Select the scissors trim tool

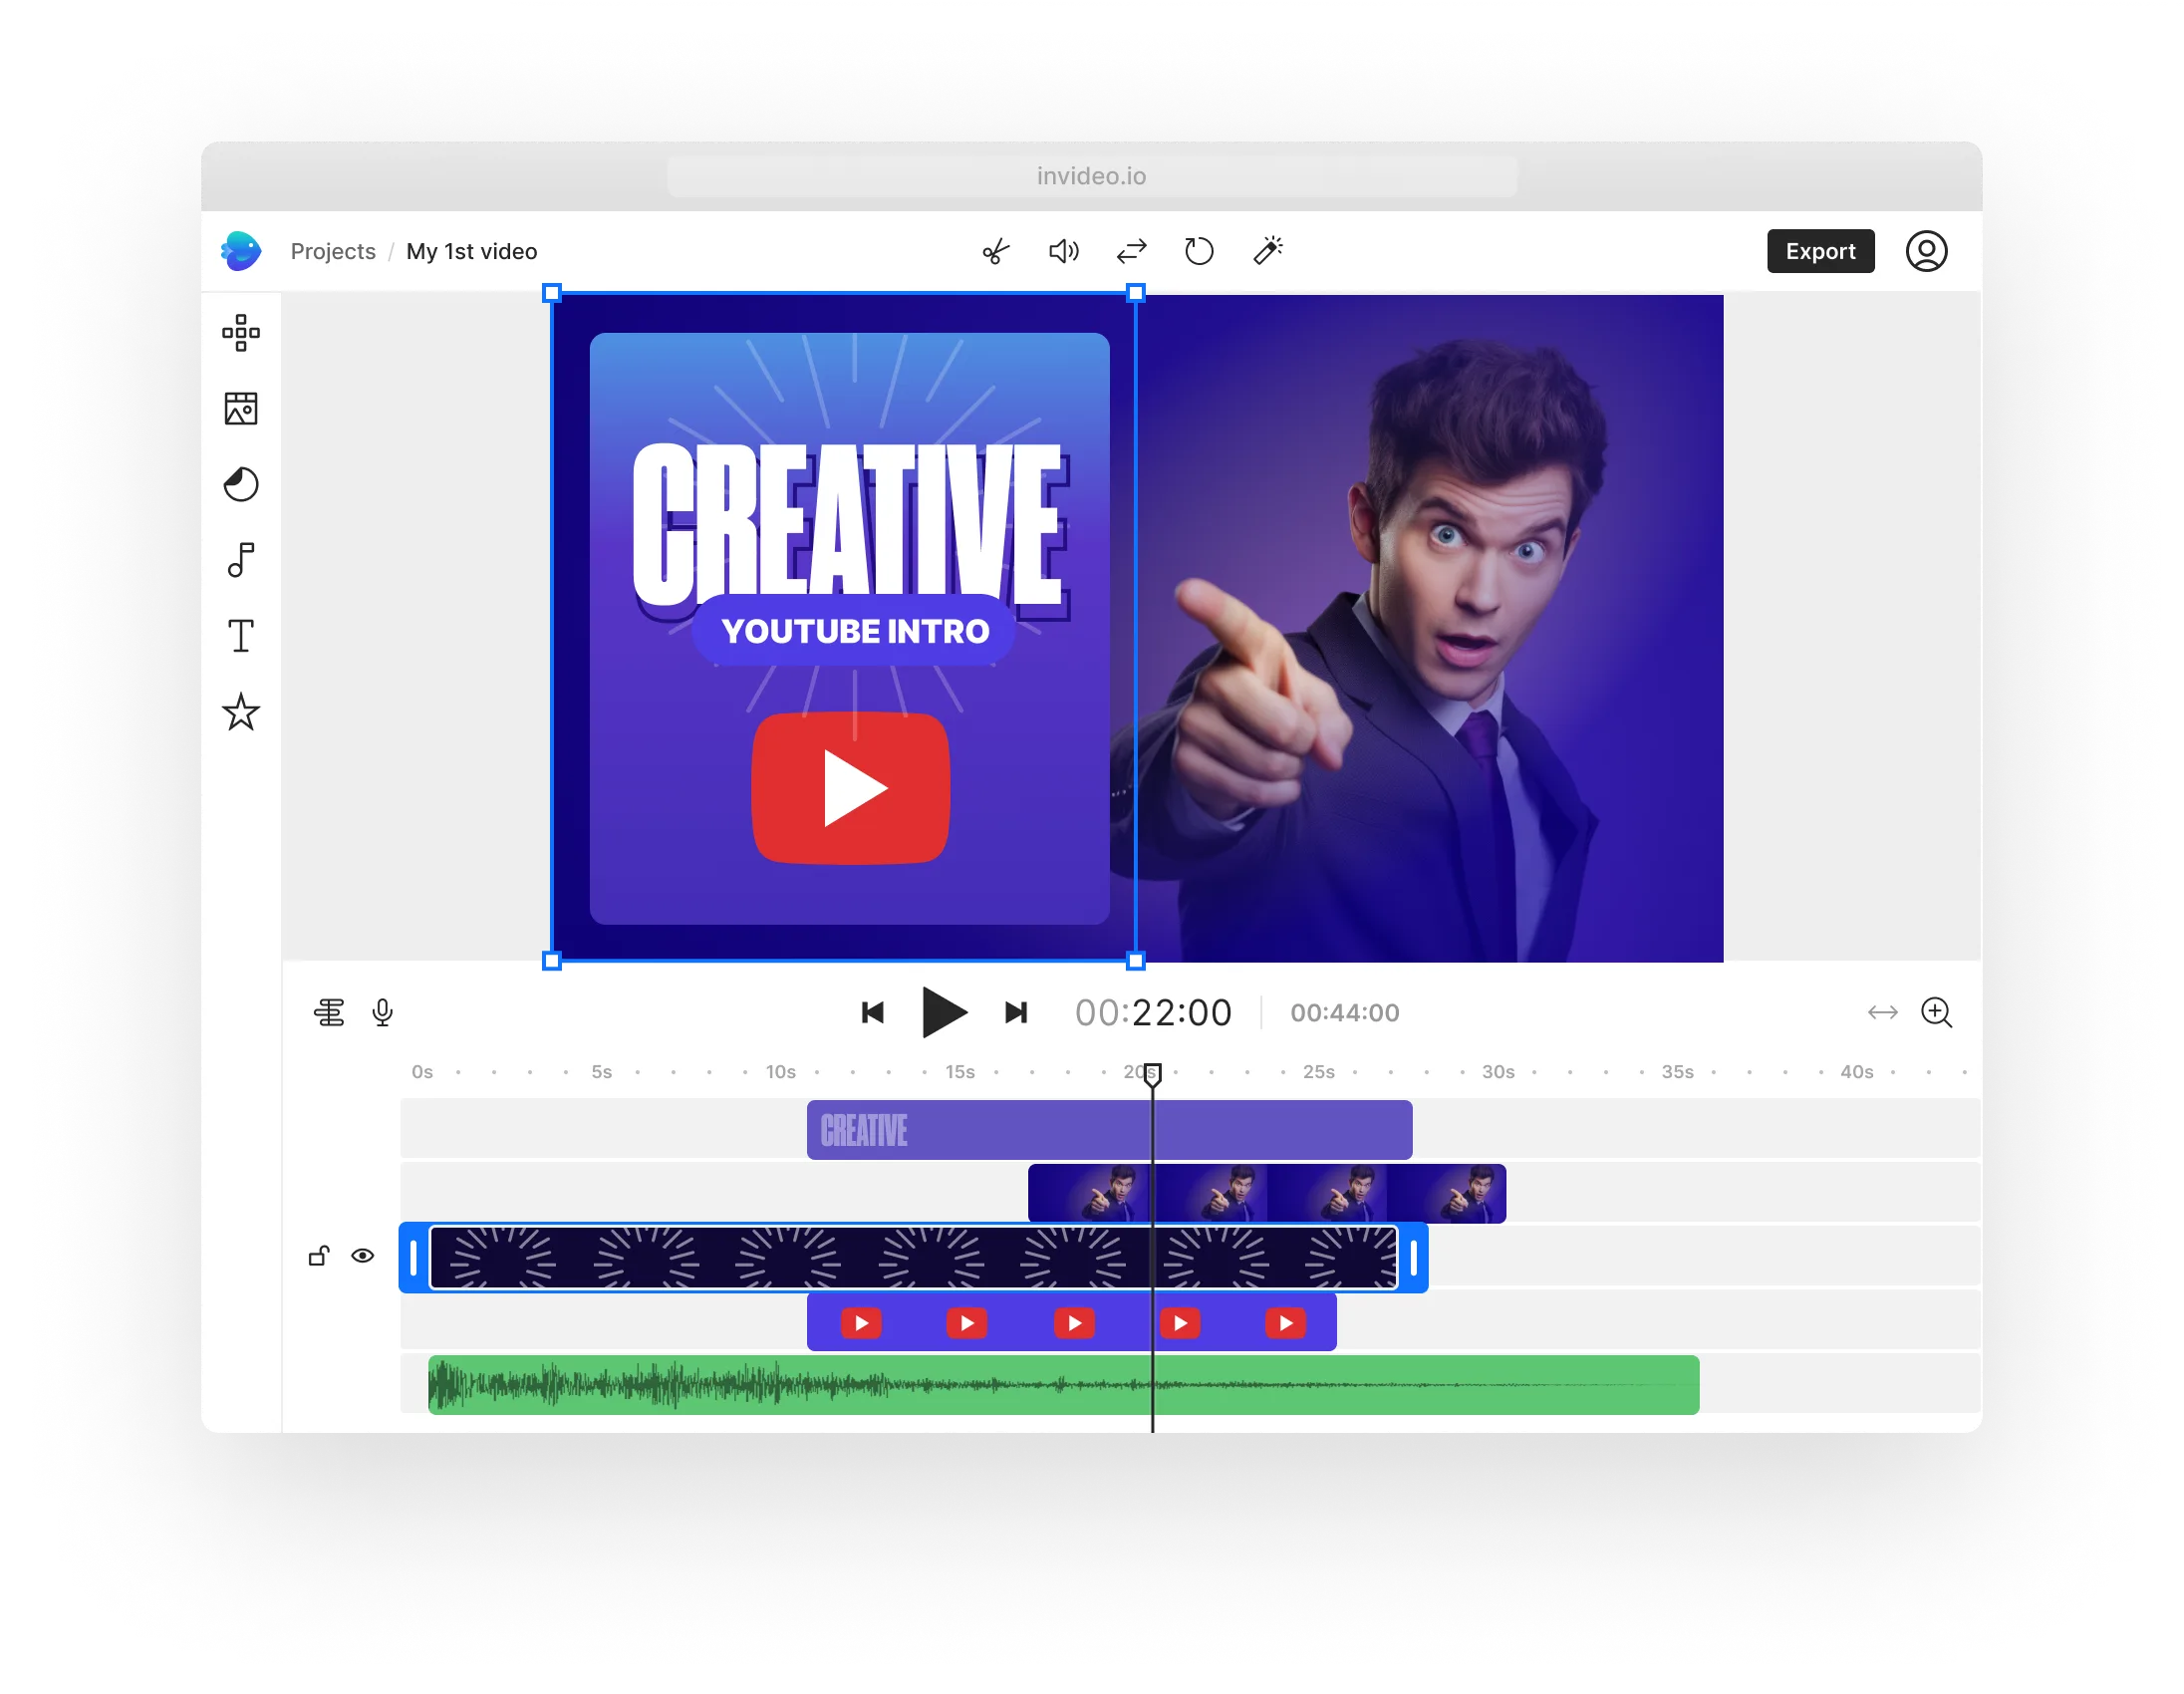[996, 251]
